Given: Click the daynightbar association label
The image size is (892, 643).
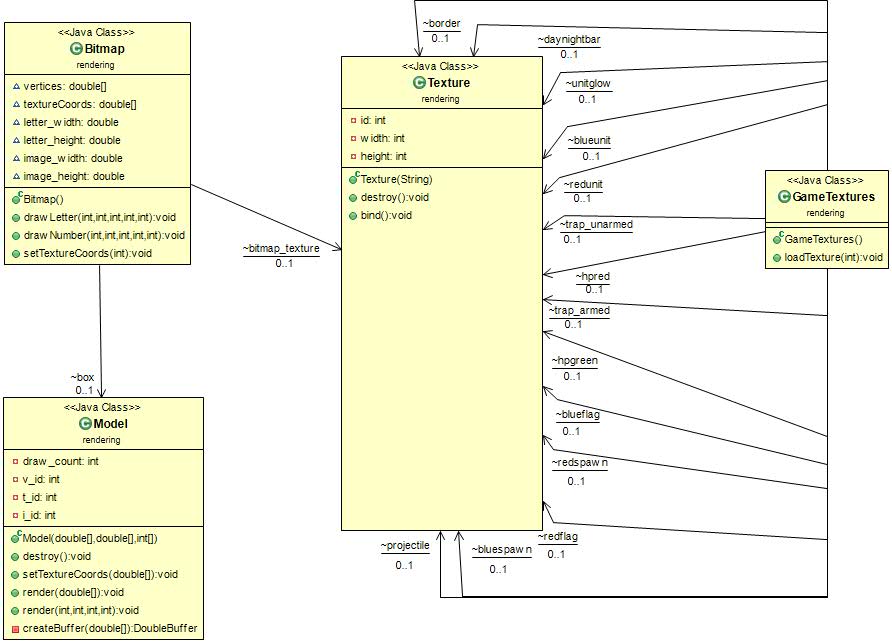Looking at the screenshot, I should [x=568, y=41].
